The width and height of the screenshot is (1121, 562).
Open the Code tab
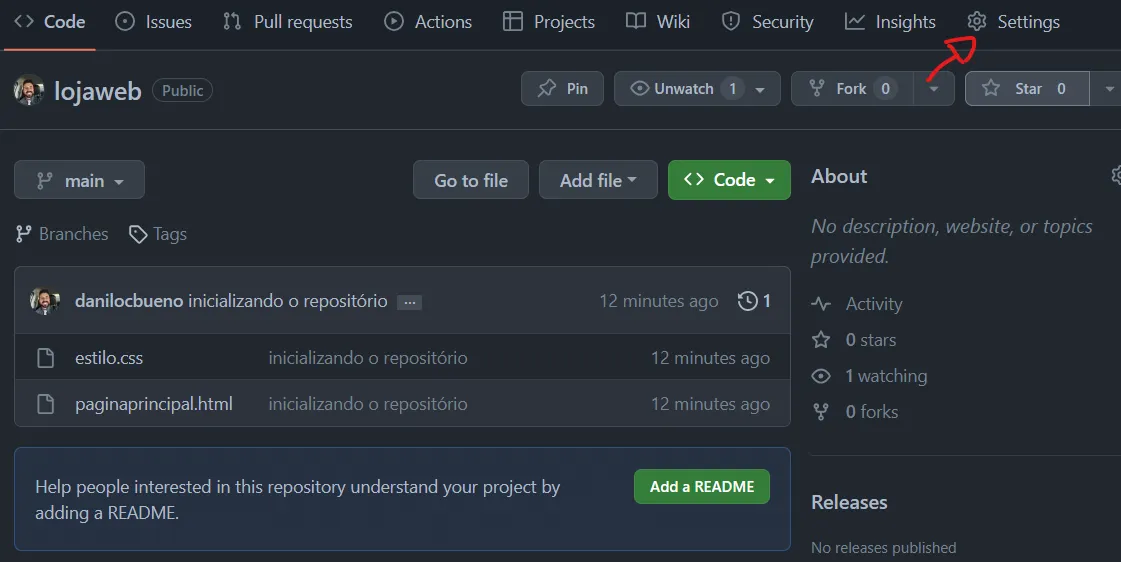click(x=49, y=22)
